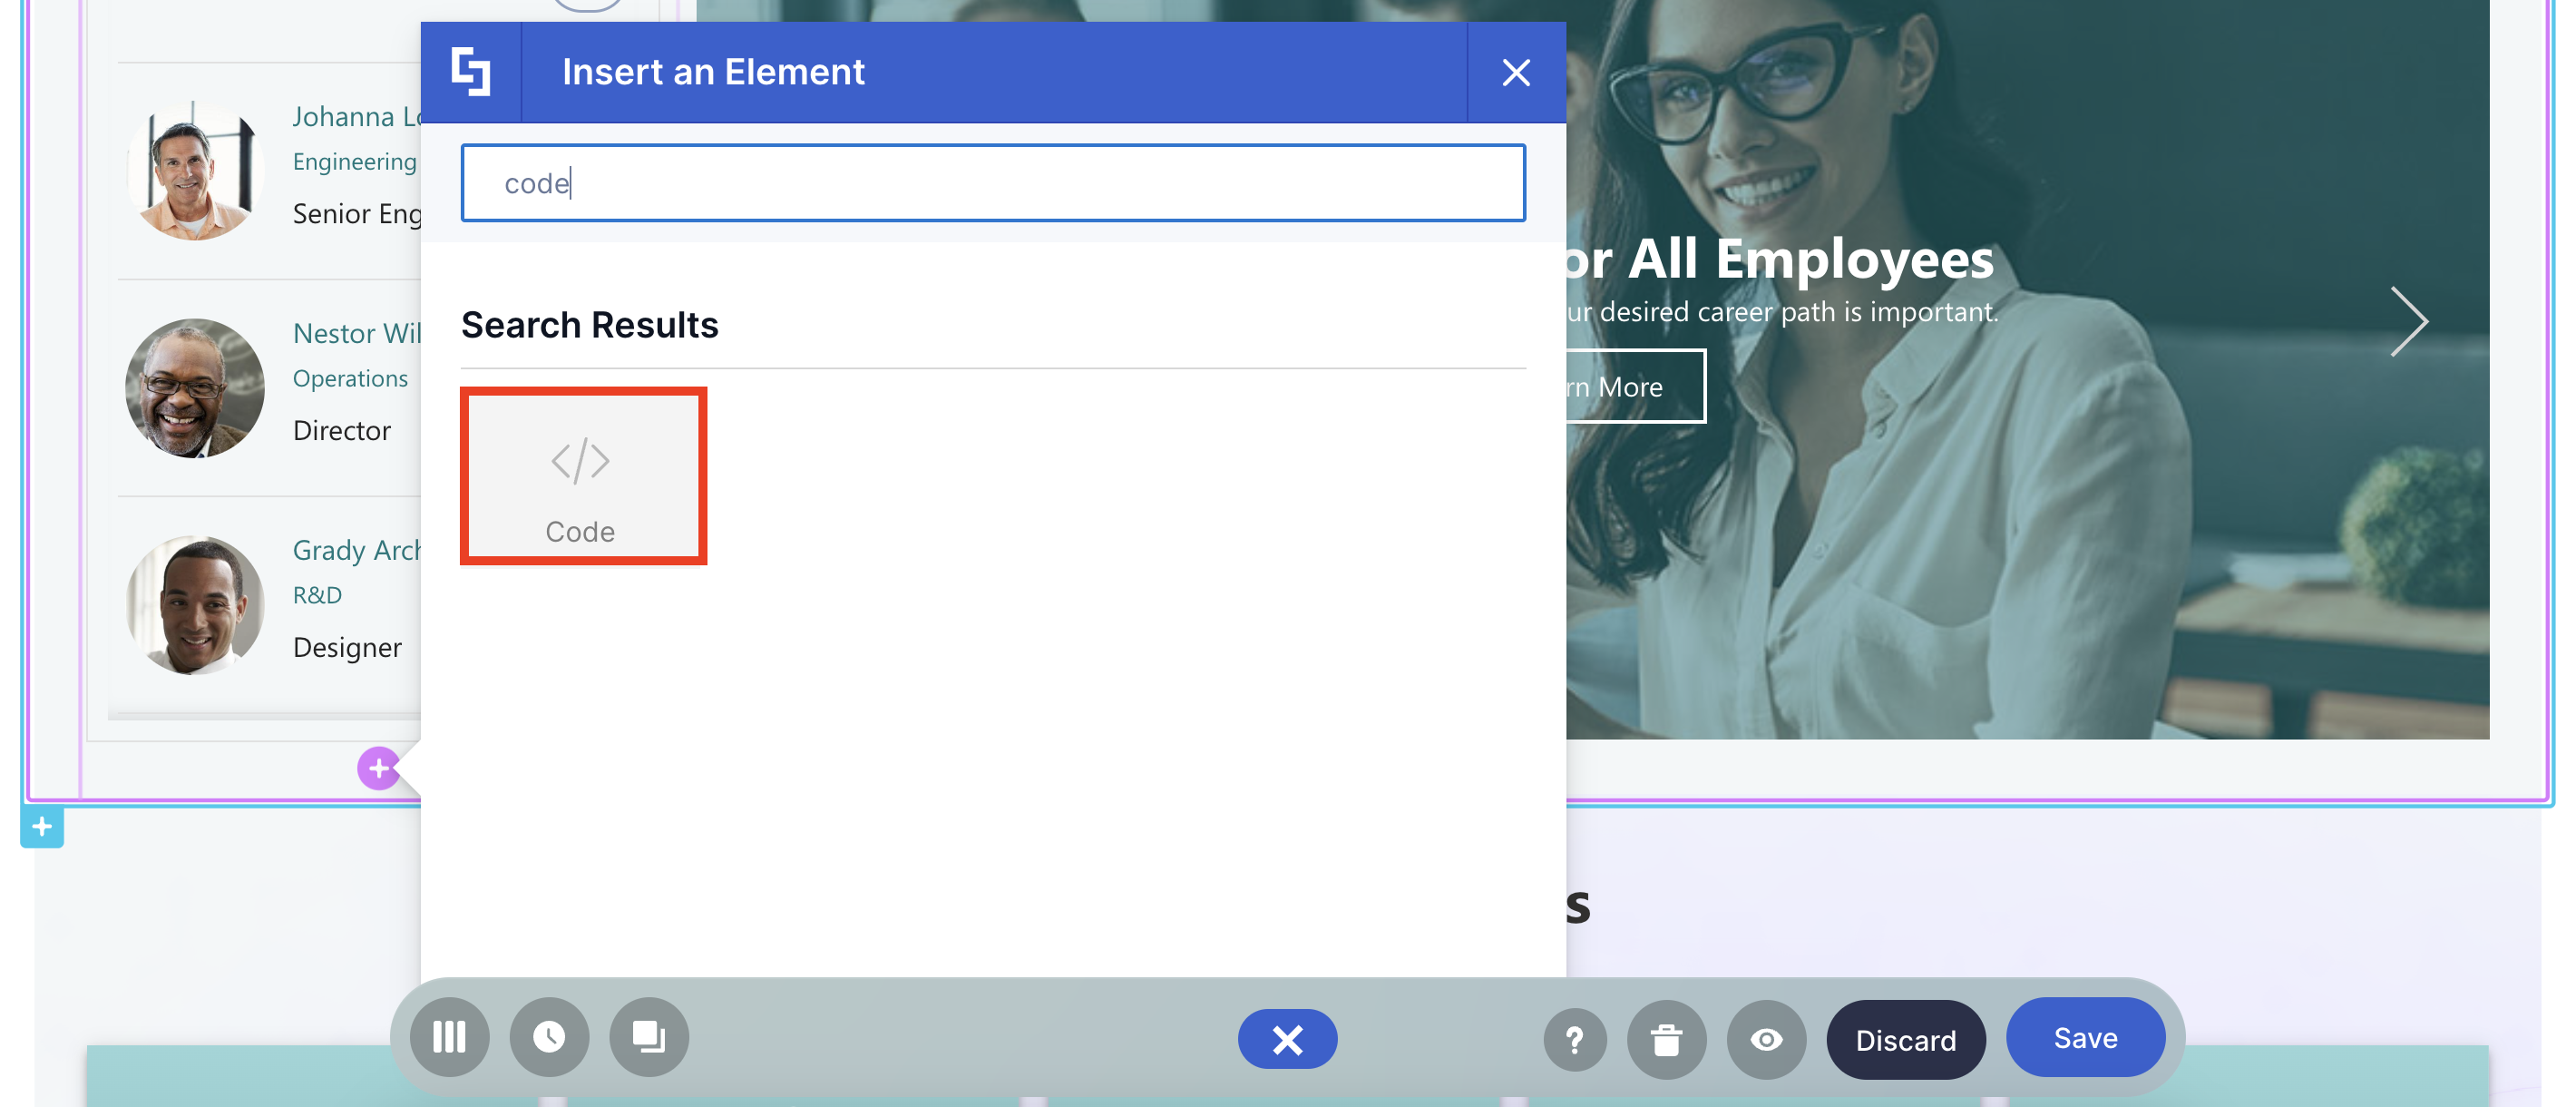Click the element search input field
The width and height of the screenshot is (2576, 1107).
pyautogui.click(x=992, y=183)
